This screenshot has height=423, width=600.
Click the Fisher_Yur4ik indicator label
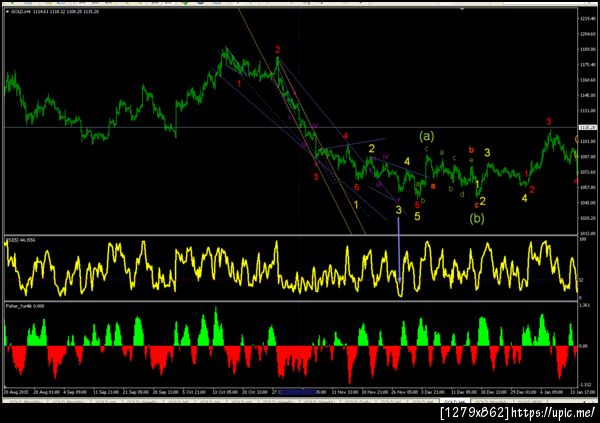click(x=25, y=306)
